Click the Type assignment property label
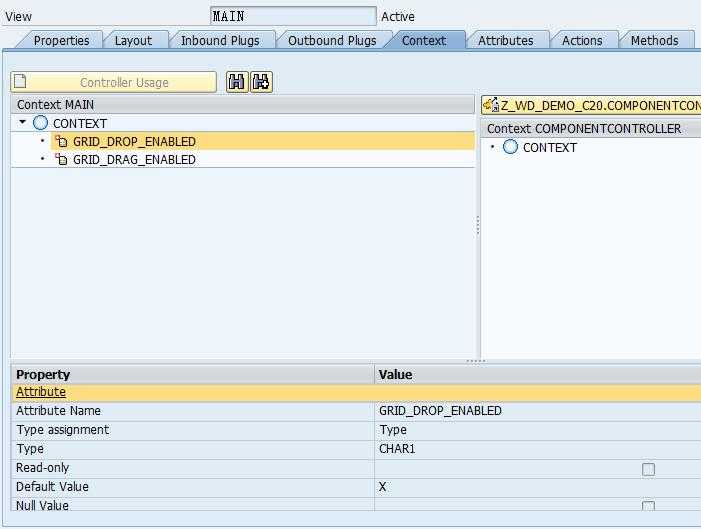 tap(63, 430)
